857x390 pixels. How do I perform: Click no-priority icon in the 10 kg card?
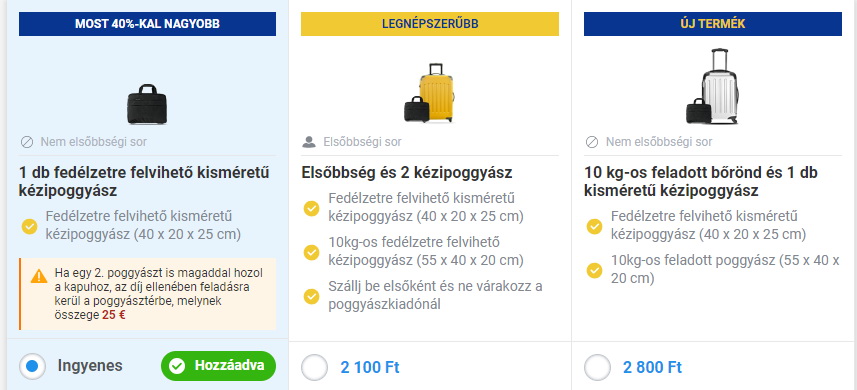(x=592, y=142)
